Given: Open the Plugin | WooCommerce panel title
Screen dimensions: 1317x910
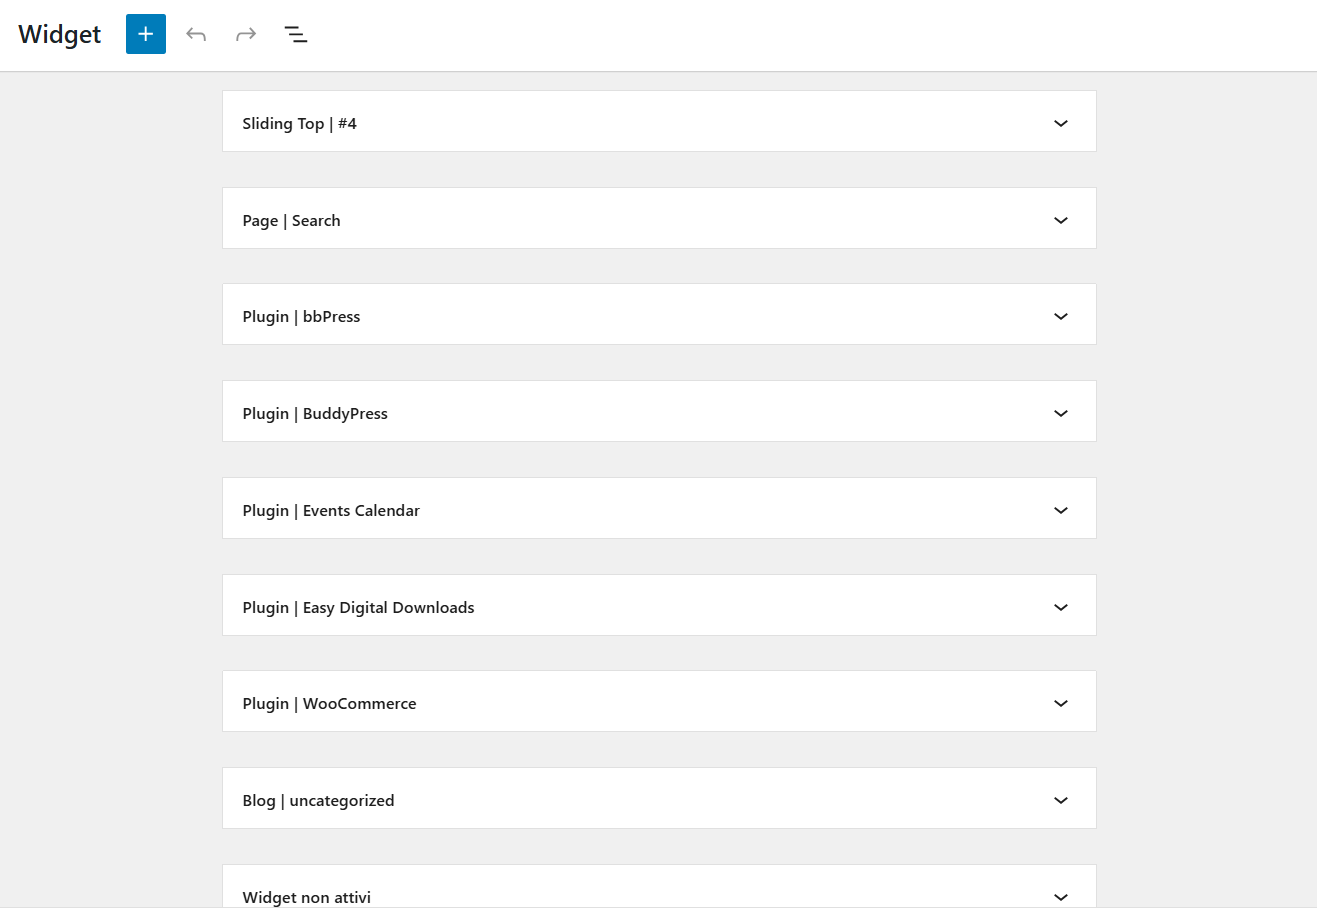Looking at the screenshot, I should [329, 704].
